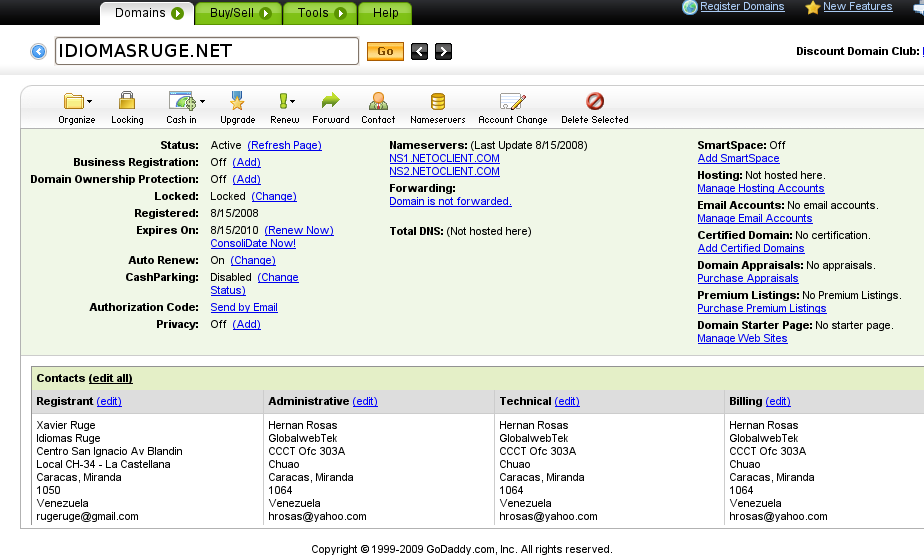Click the Locking padlock icon
Image resolution: width=924 pixels, height=556 pixels.
coord(127,101)
